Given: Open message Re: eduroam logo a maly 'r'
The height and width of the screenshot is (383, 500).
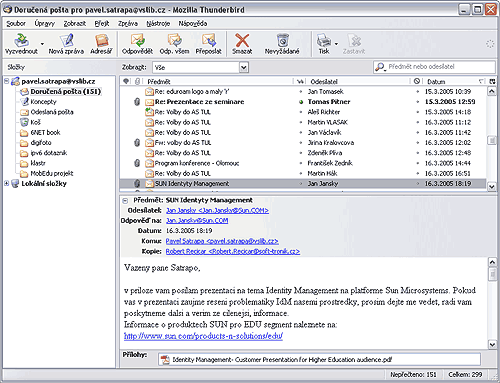Looking at the screenshot, I should [192, 91].
